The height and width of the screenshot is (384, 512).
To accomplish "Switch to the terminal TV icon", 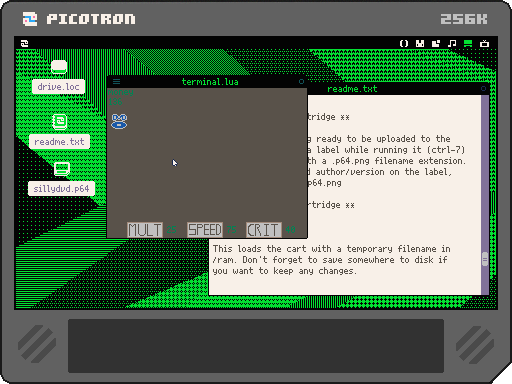I will coord(484,43).
